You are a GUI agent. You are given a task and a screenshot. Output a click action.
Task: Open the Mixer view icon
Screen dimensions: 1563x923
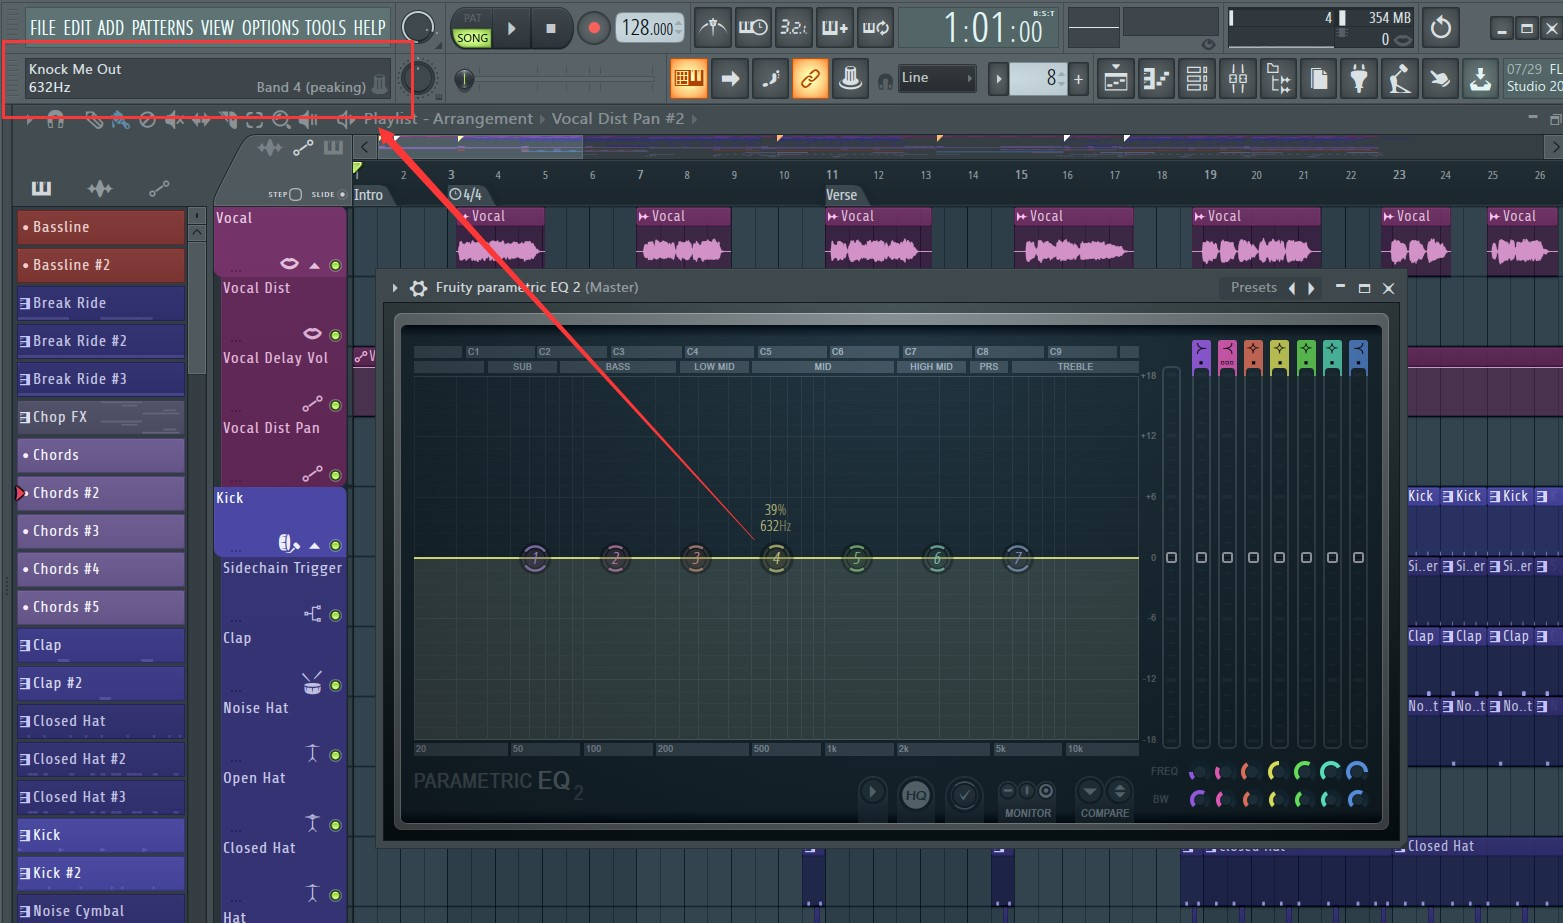pyautogui.click(x=1238, y=78)
